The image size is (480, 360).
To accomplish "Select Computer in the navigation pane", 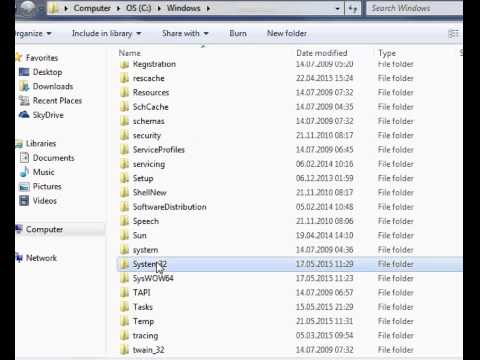I will [x=44, y=229].
